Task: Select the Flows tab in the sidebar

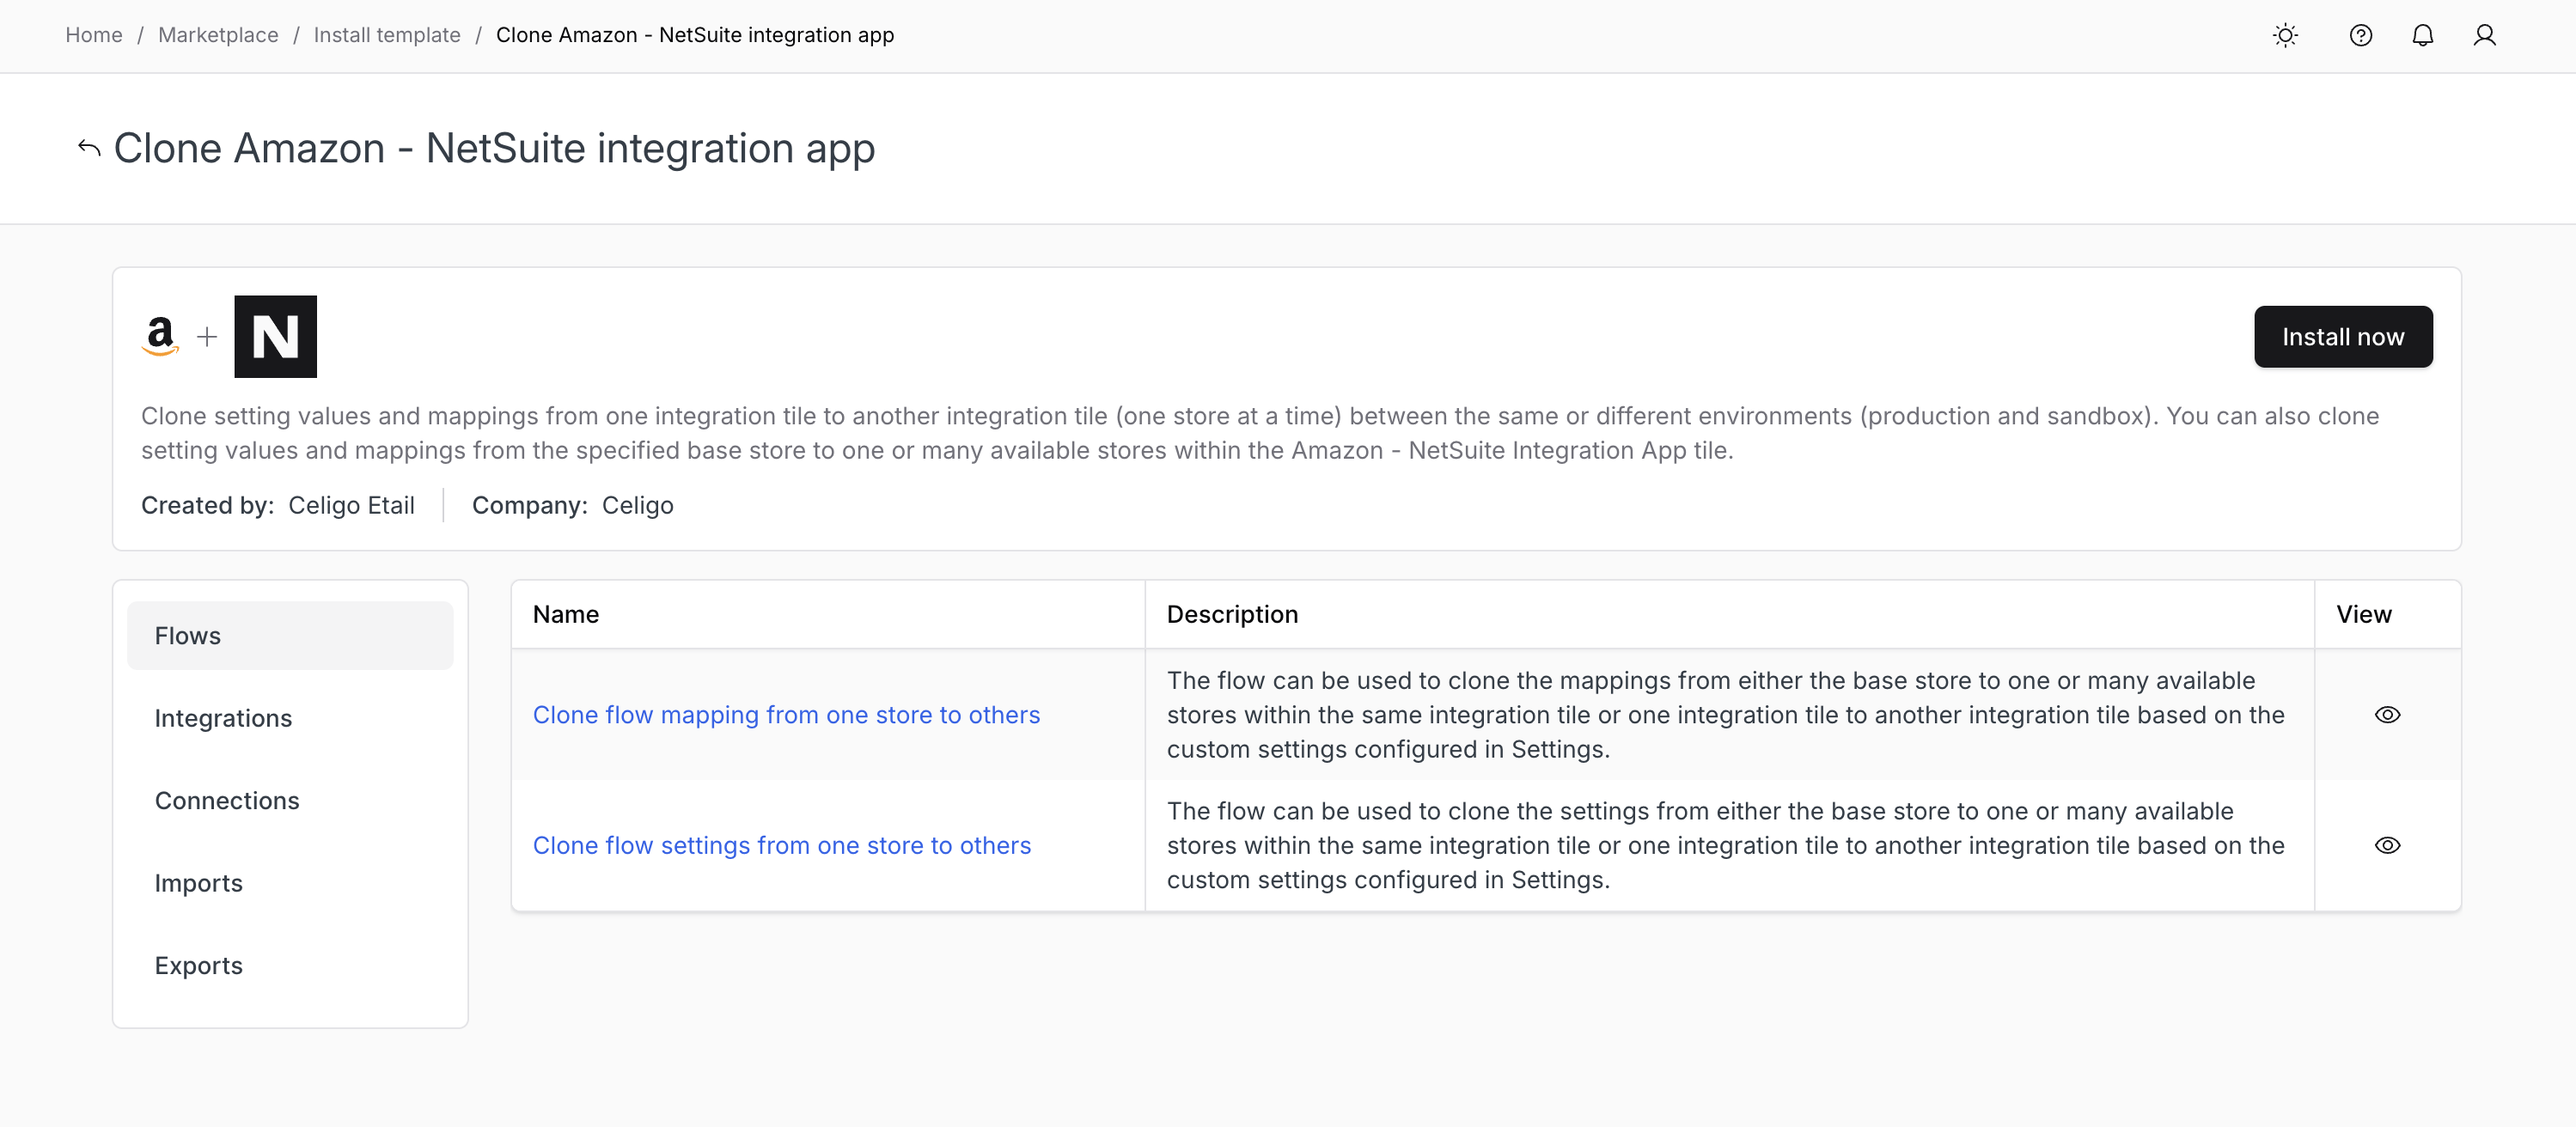Action: 290,636
